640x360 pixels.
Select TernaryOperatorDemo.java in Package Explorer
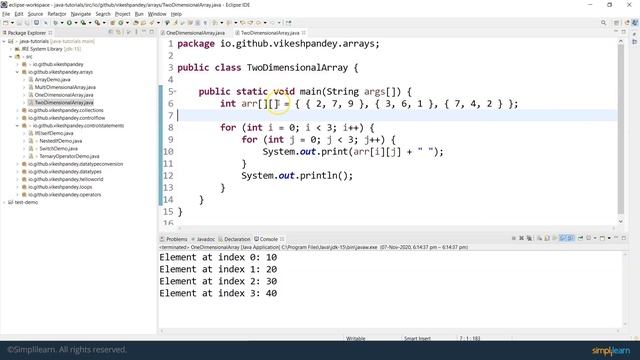pyautogui.click(x=69, y=156)
